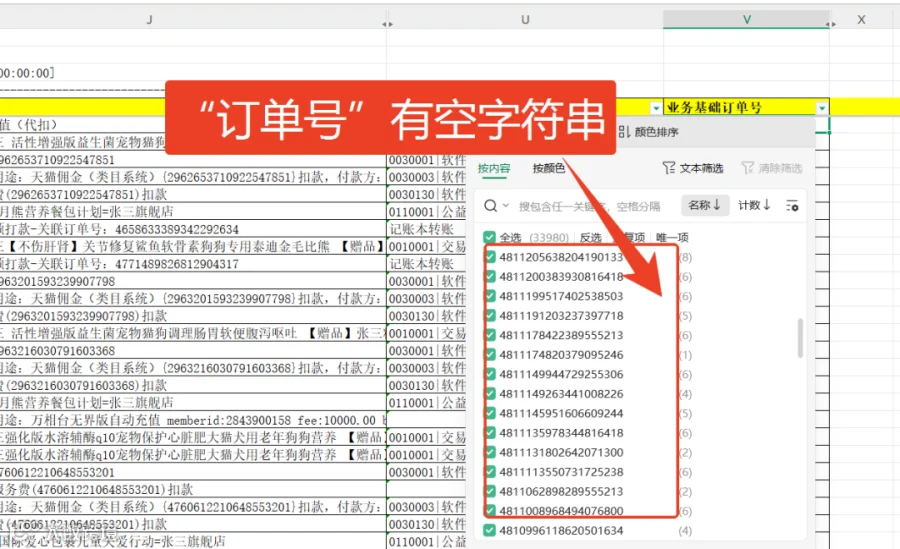Uncheck item 4811131802642071300
This screenshot has width=900, height=549.
point(490,452)
